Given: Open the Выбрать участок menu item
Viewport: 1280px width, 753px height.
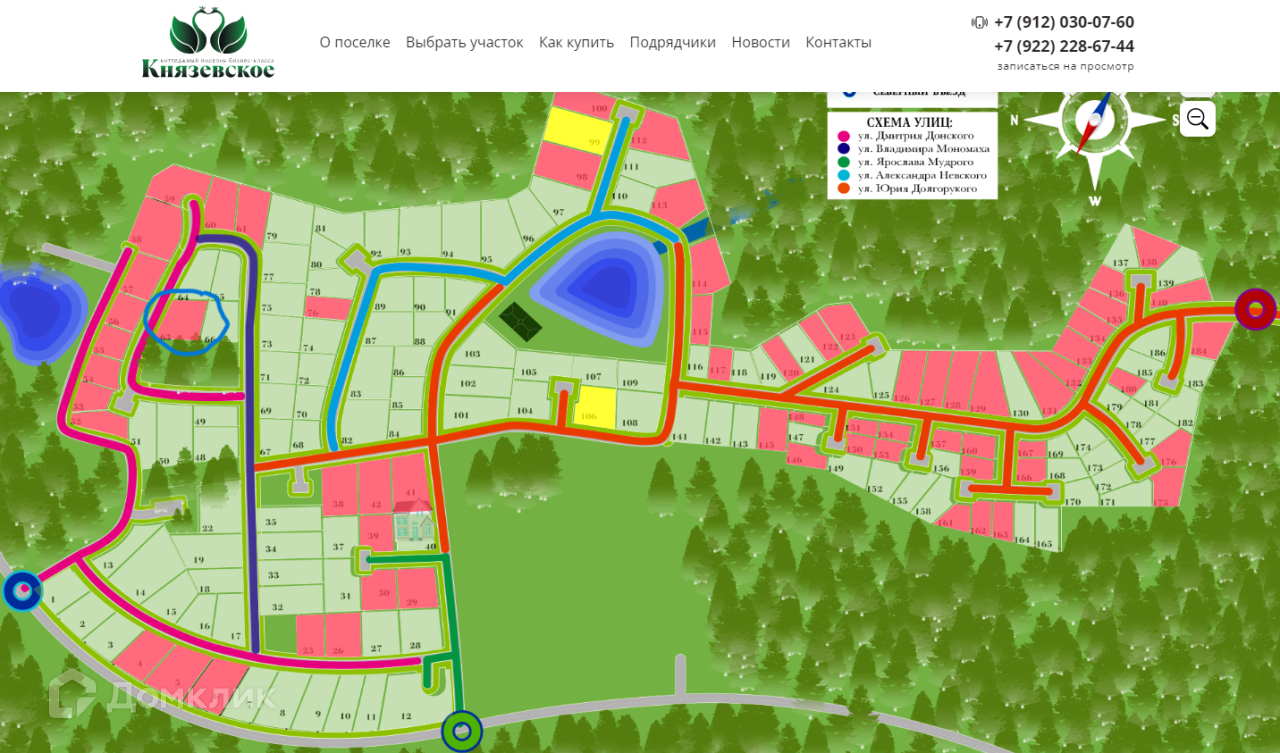Looking at the screenshot, I should (464, 42).
